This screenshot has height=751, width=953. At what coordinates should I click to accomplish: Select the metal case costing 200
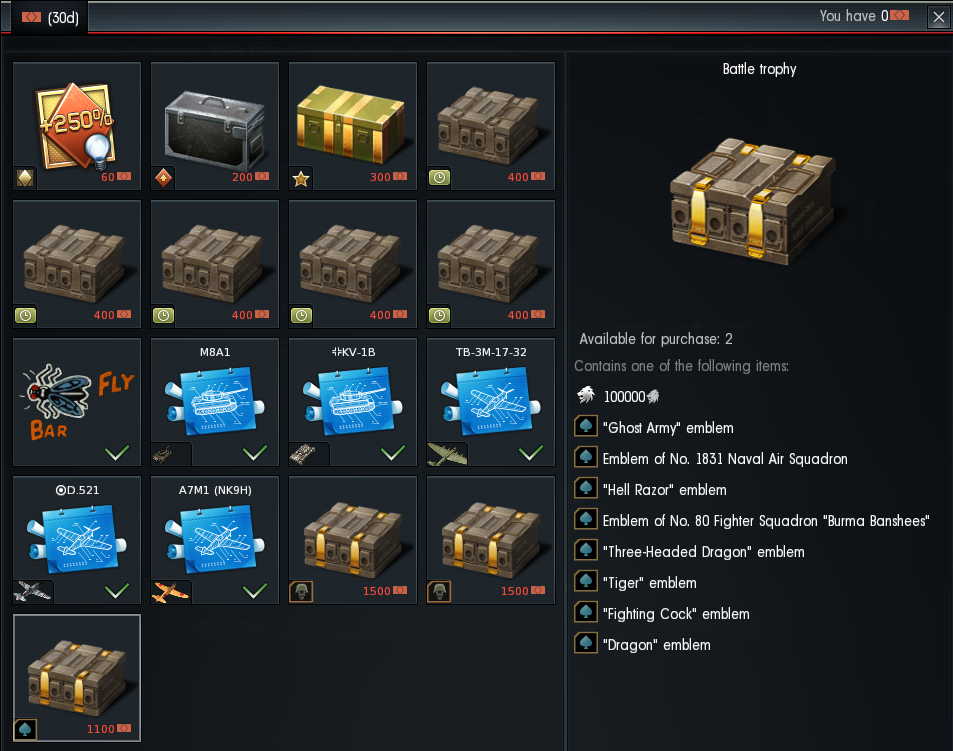click(x=215, y=126)
